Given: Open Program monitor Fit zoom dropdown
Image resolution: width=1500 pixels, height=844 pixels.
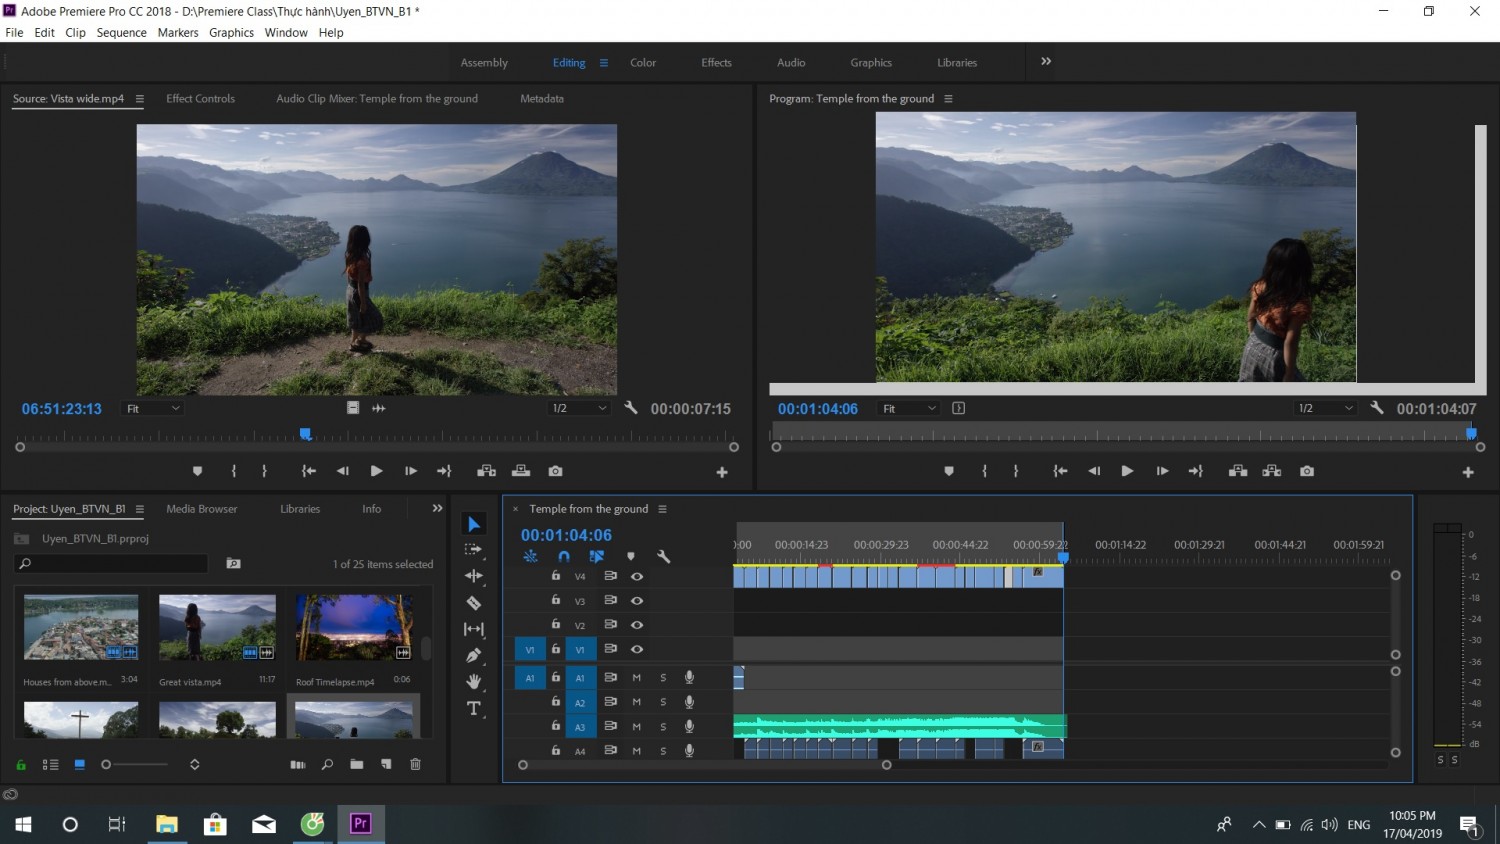Looking at the screenshot, I should (909, 408).
